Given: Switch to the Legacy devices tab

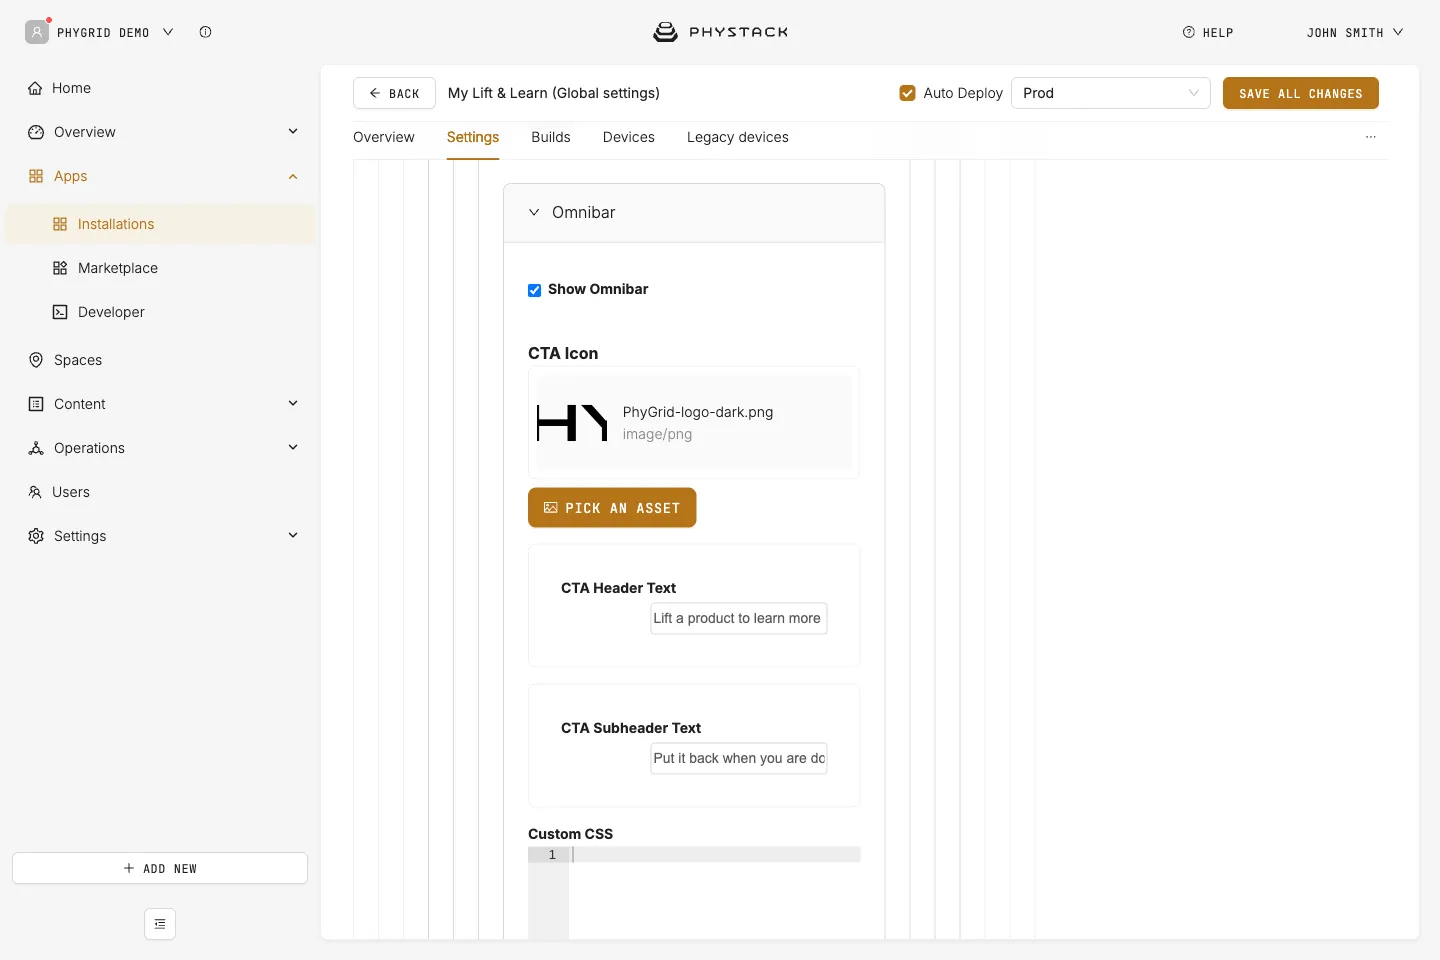Looking at the screenshot, I should coord(738,137).
